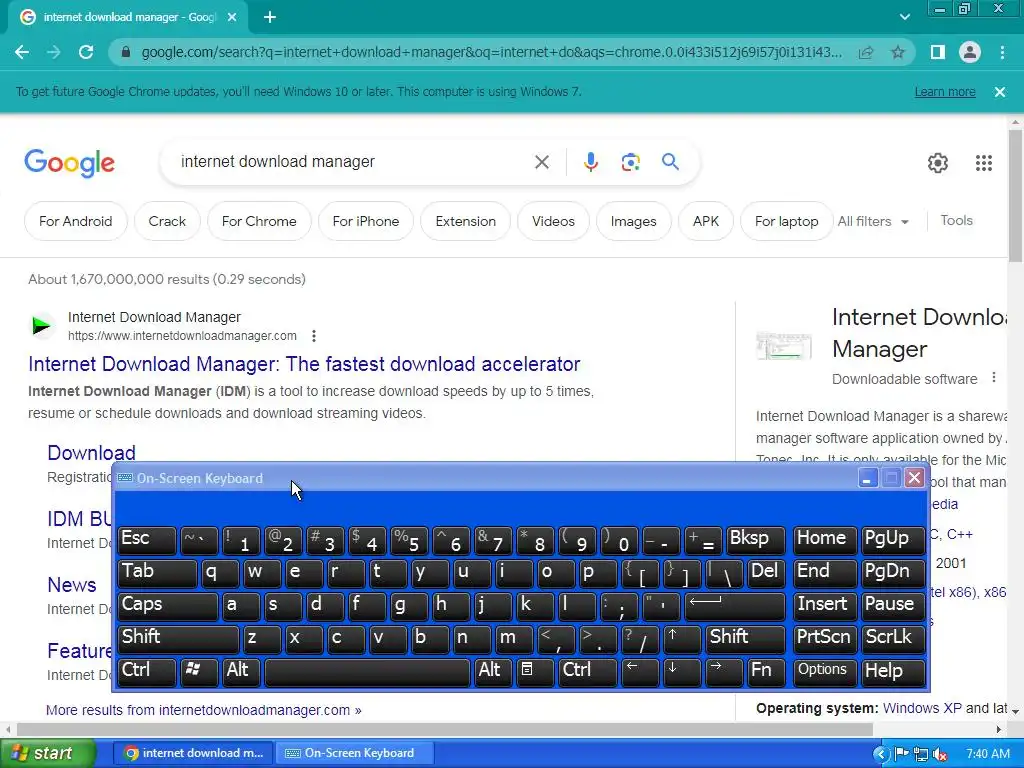This screenshot has height=768, width=1024.
Task: Open the three-dot menu beside the internetdownloadmanager.com result
Action: coord(314,336)
